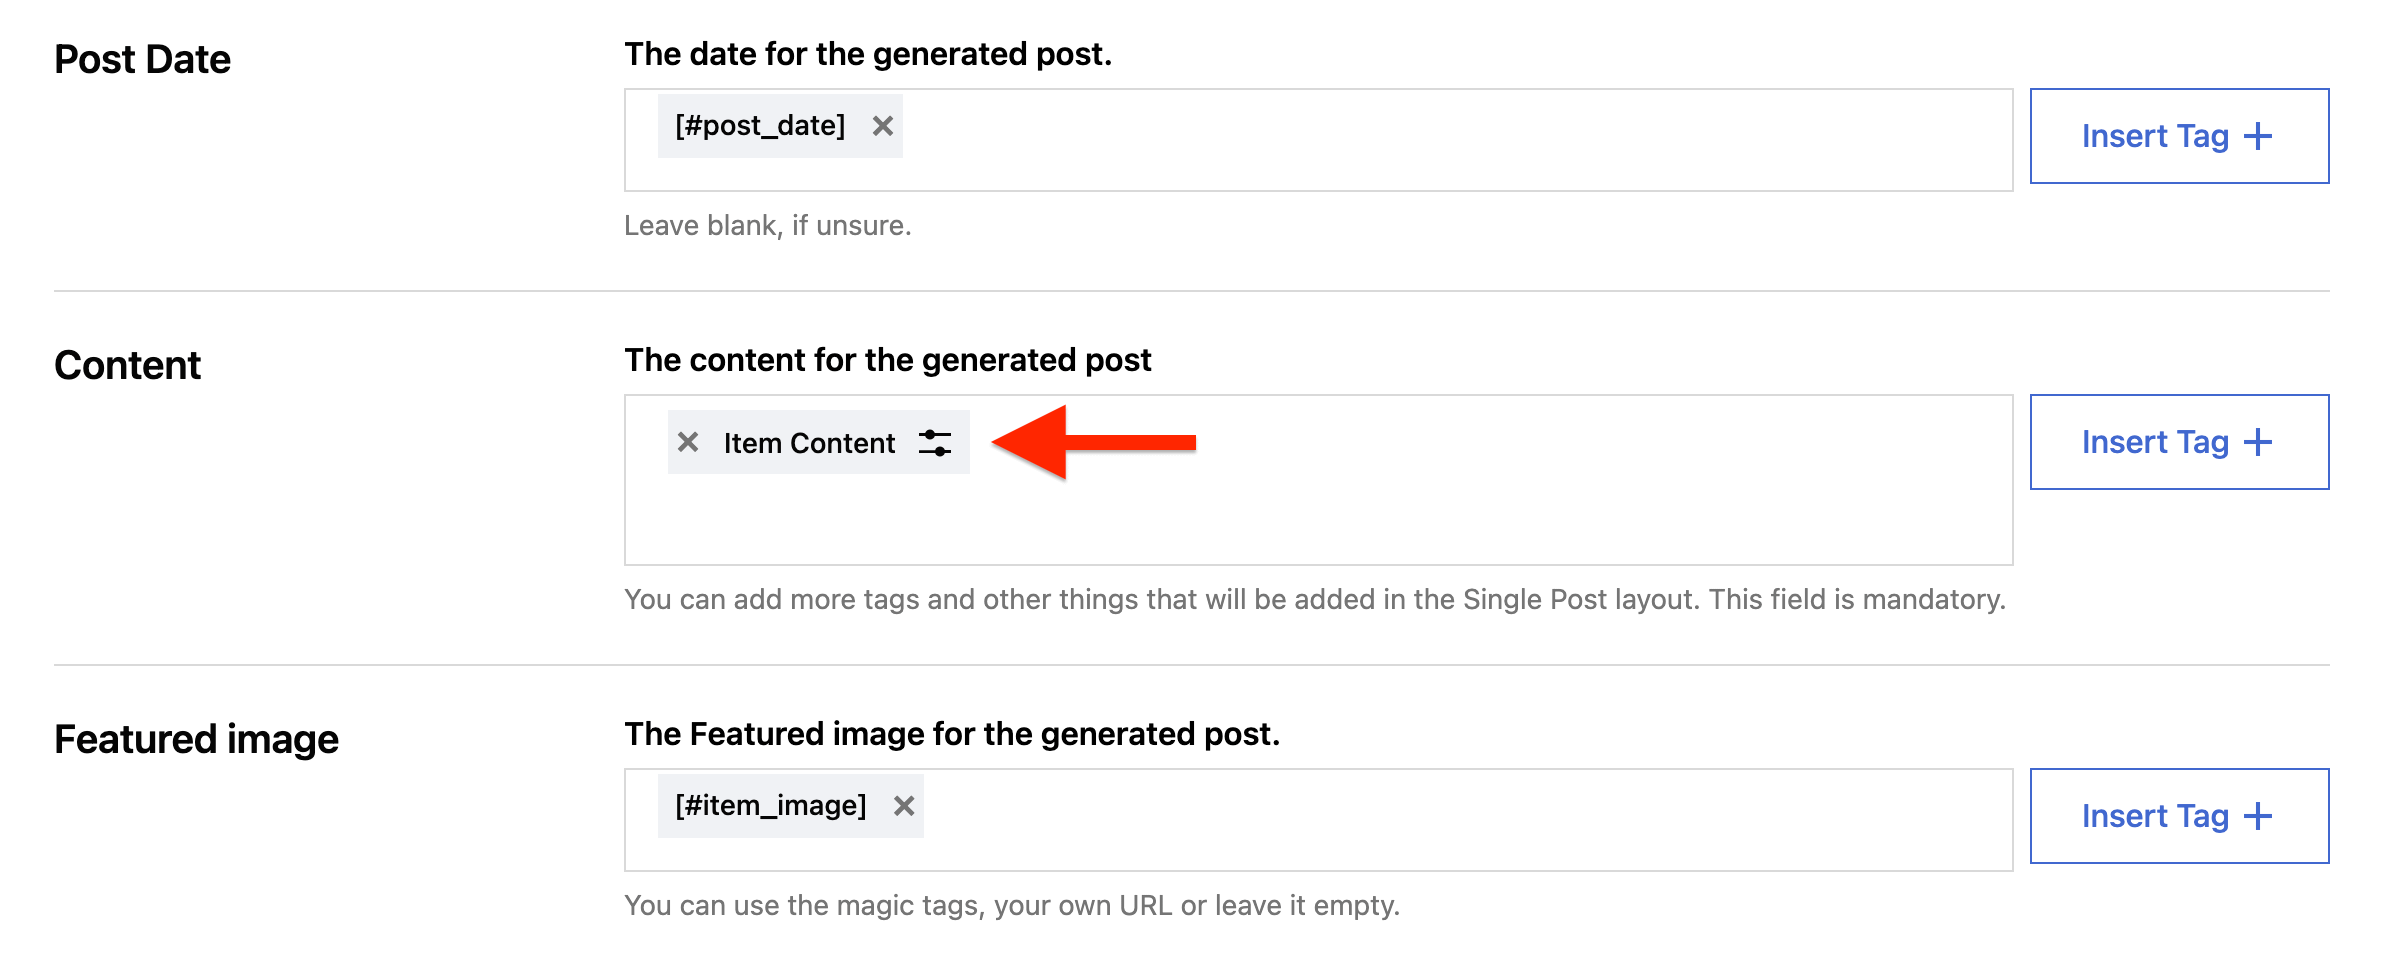Click plus icon in Content Insert Tag

[2258, 443]
